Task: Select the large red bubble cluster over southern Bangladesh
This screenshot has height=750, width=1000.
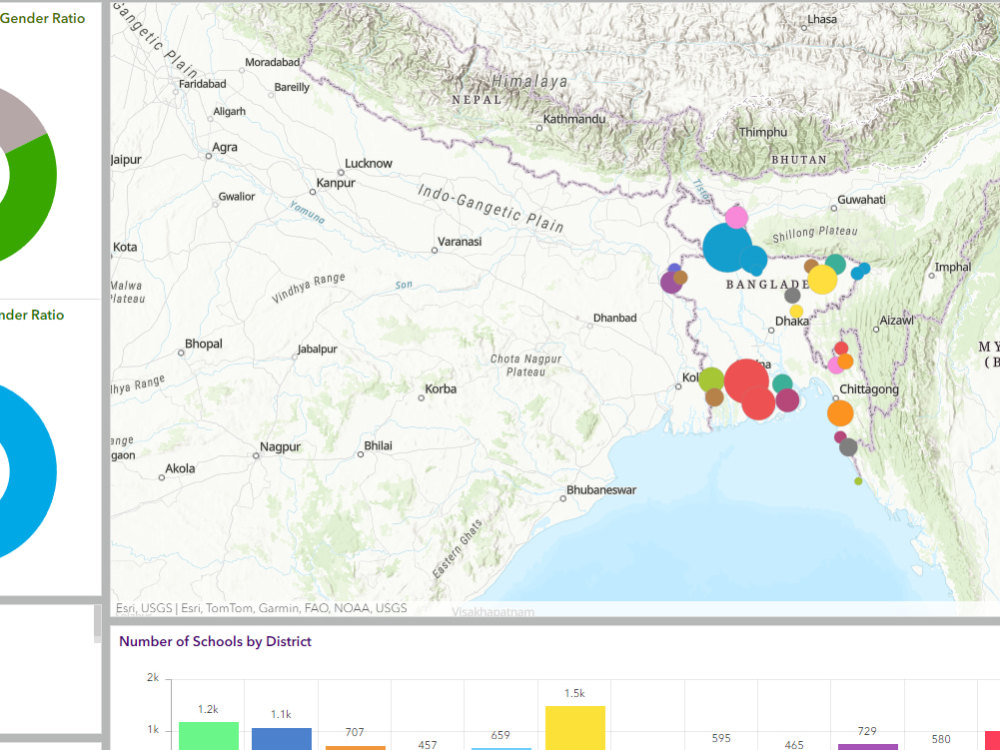Action: [748, 378]
